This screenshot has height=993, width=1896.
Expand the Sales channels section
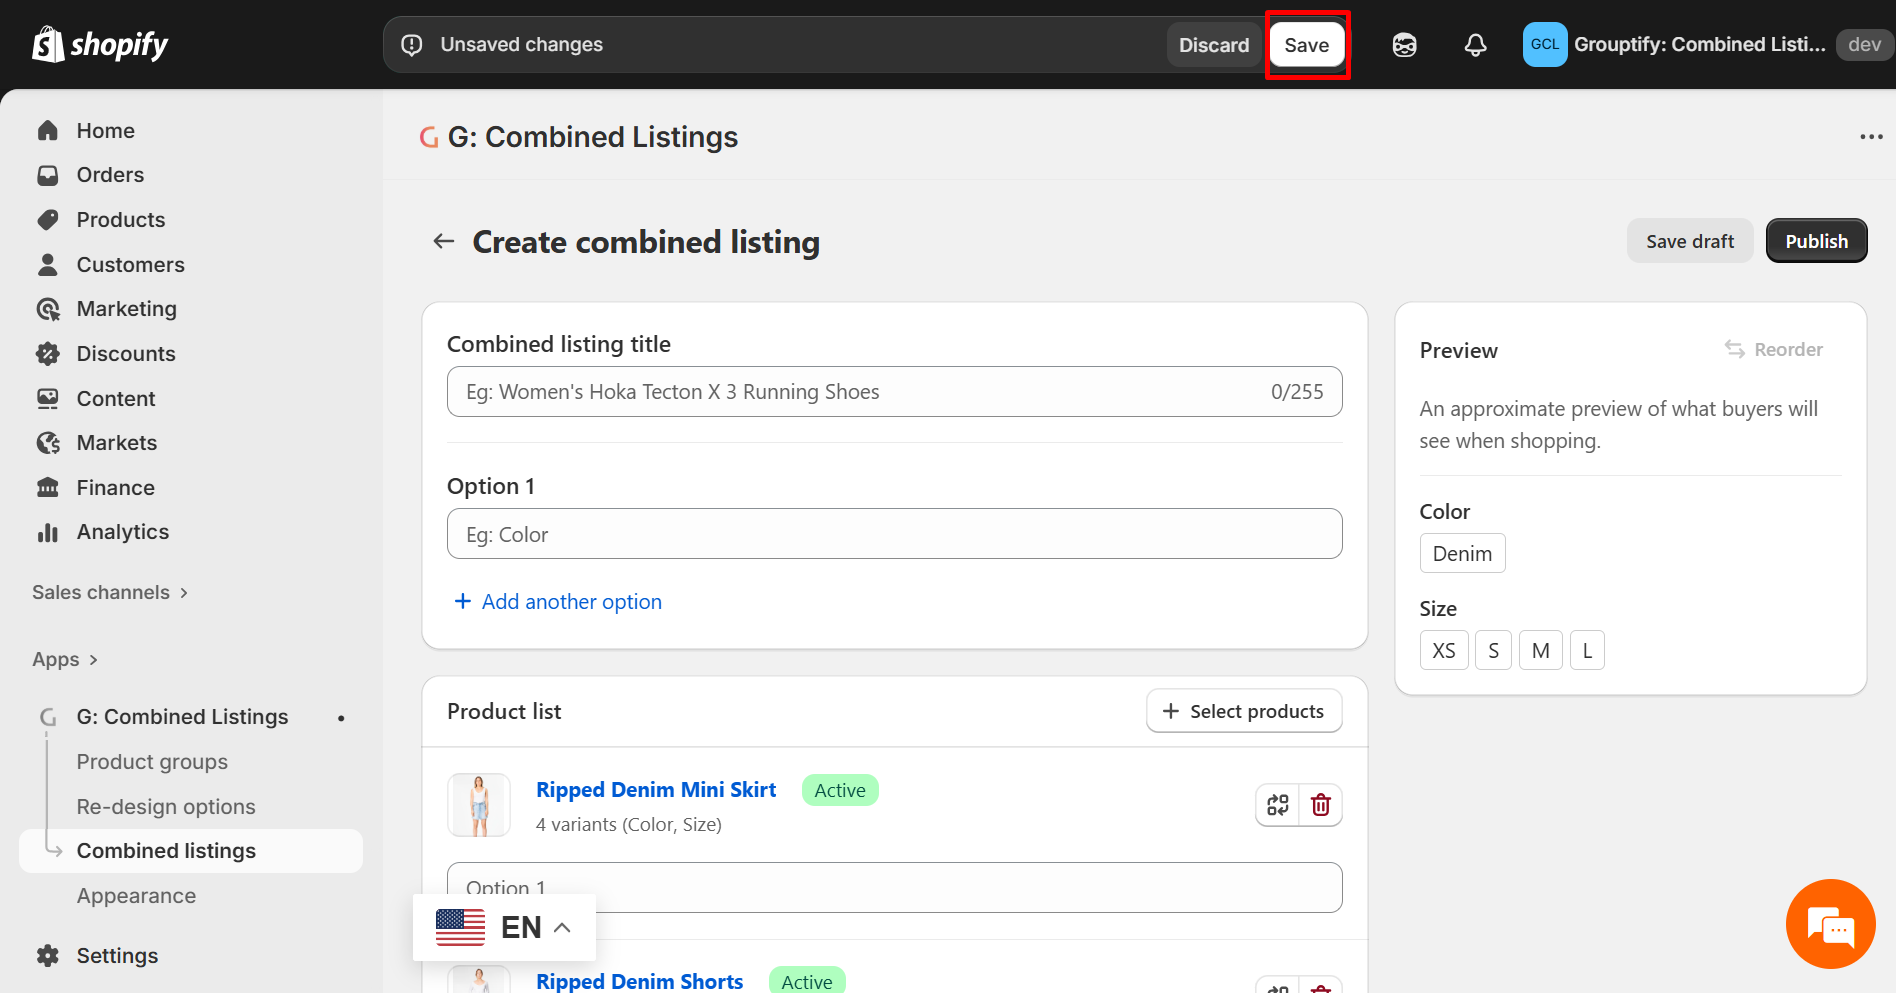[x=110, y=592]
